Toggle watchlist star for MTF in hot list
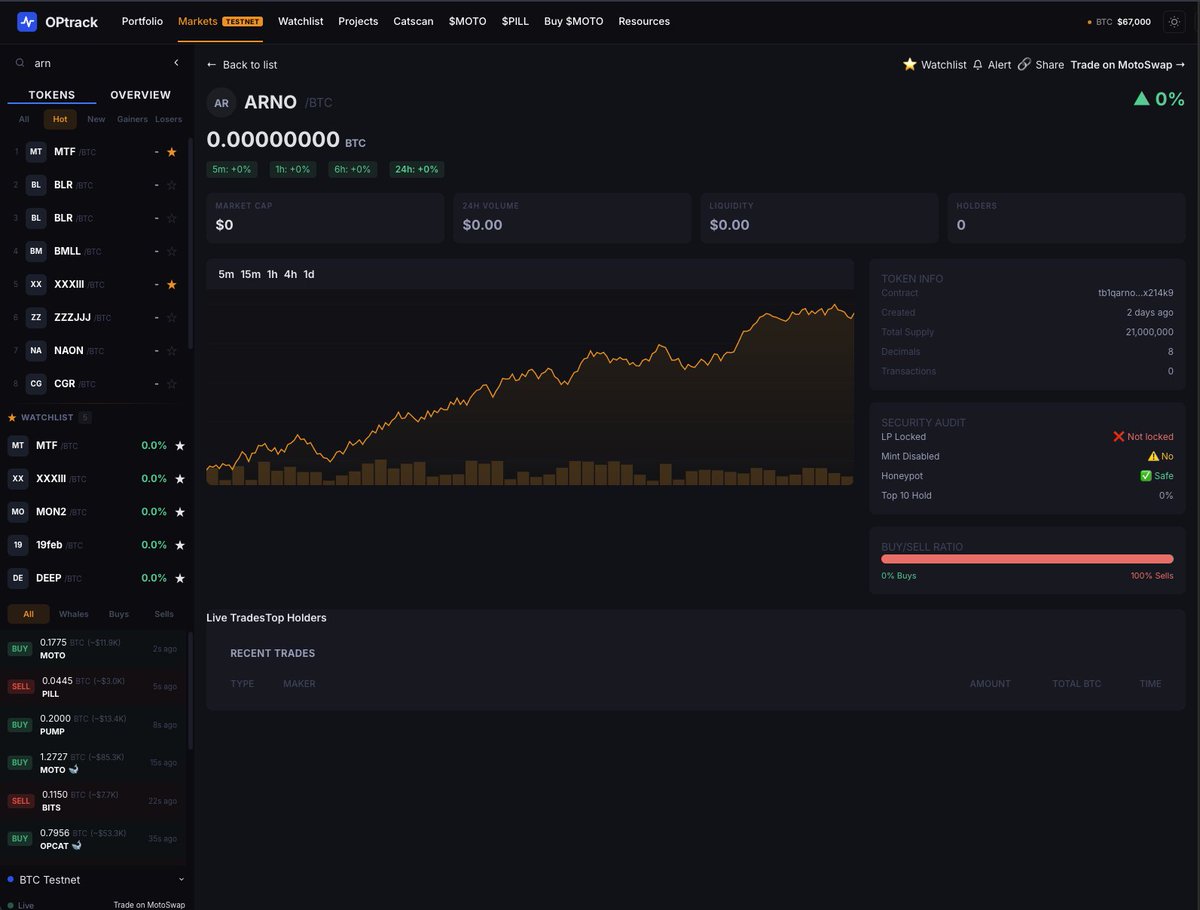Screen dimensions: 1200x910 (171, 152)
